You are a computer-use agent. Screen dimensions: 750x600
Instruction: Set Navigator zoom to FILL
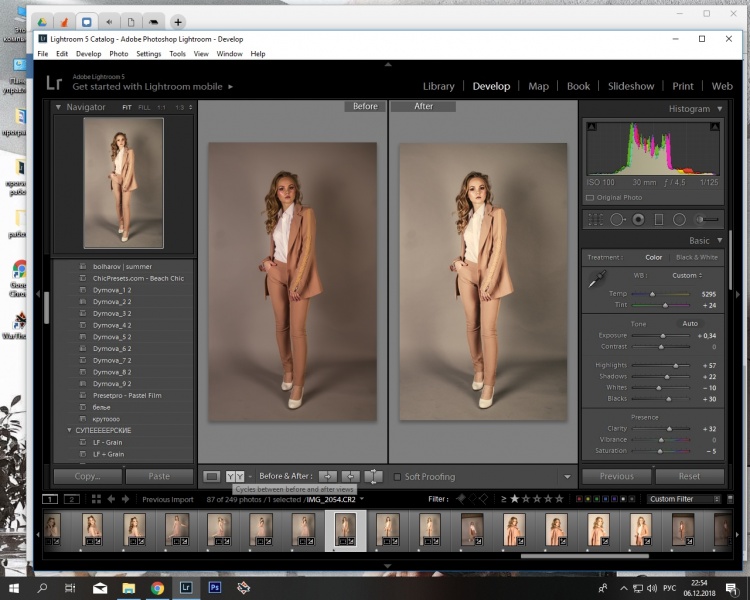click(144, 108)
